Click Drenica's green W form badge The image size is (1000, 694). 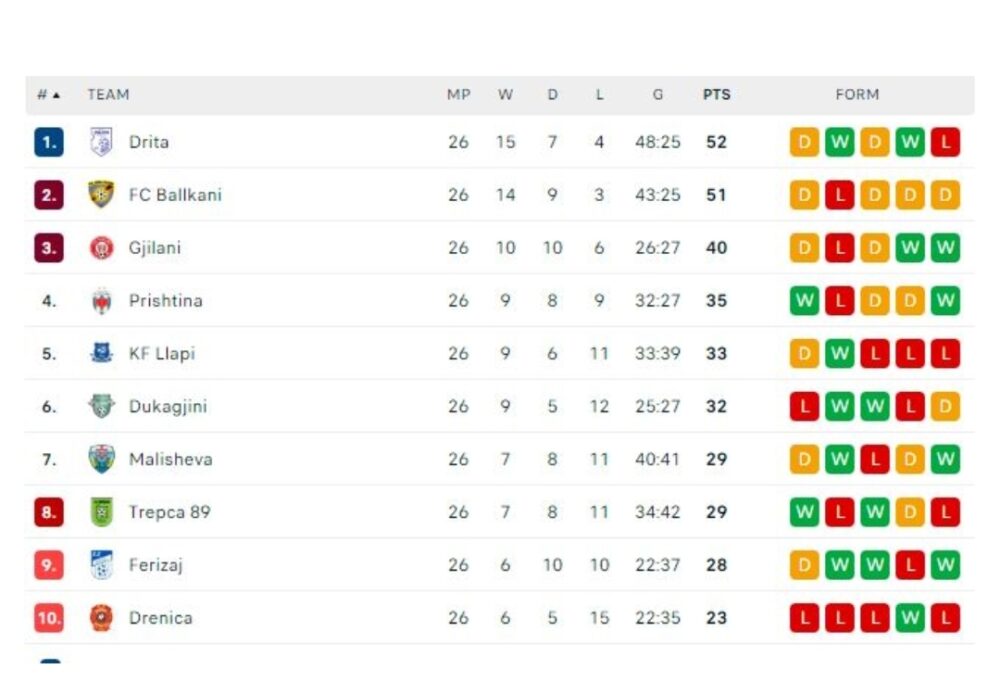point(910,617)
